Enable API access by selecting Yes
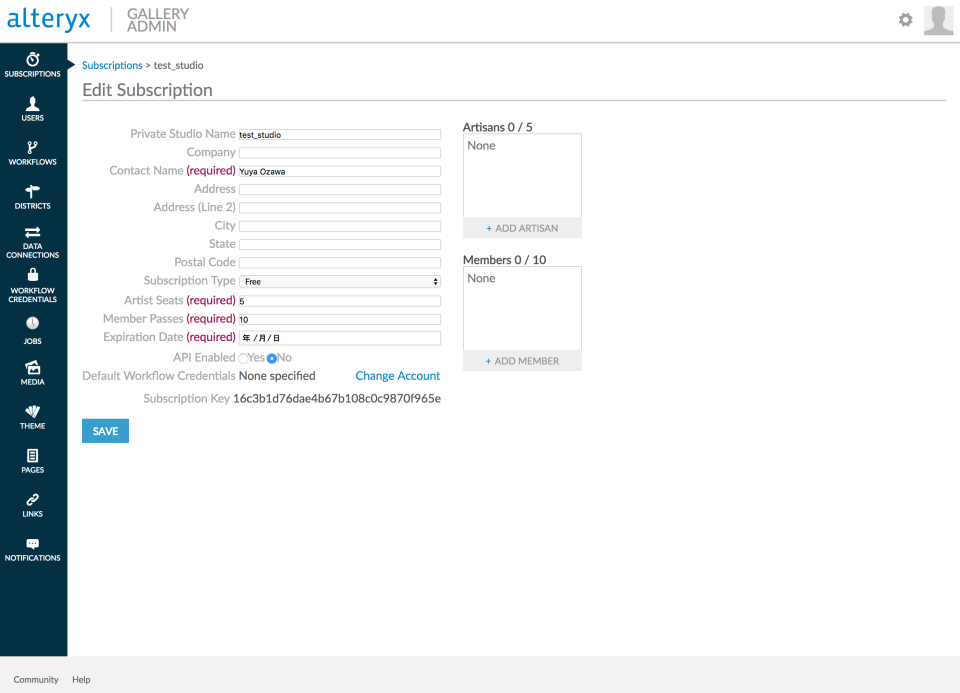Image resolution: width=960 pixels, height=693 pixels. click(x=243, y=357)
